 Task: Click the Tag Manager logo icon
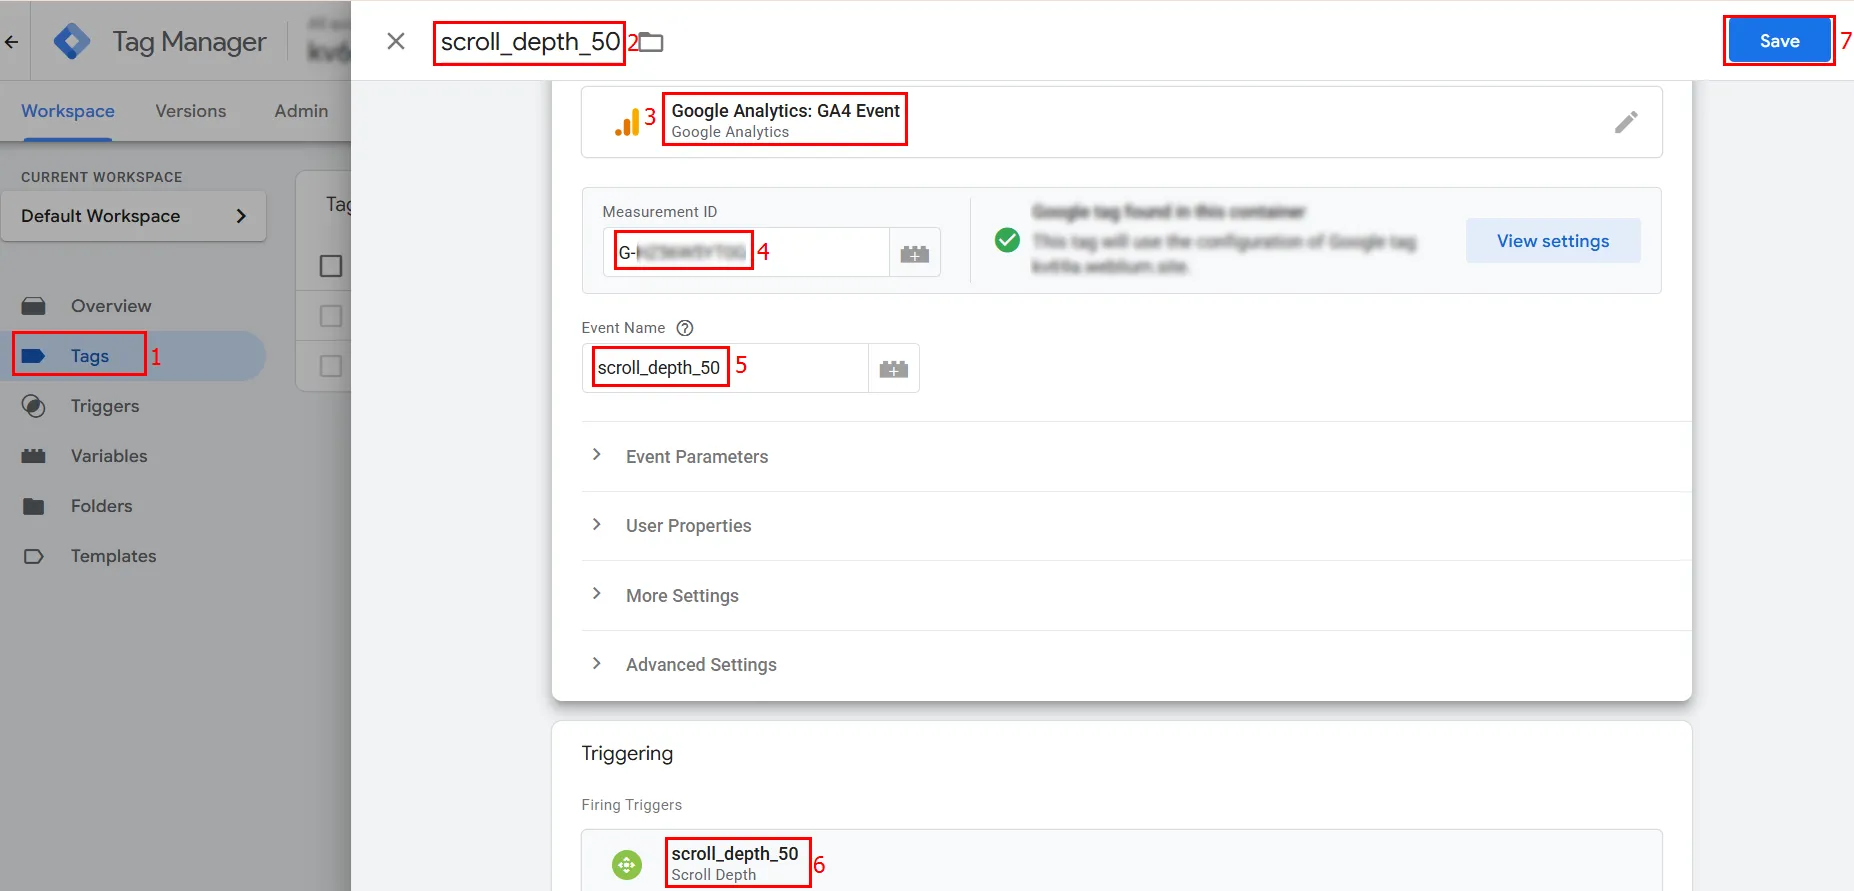(x=72, y=42)
